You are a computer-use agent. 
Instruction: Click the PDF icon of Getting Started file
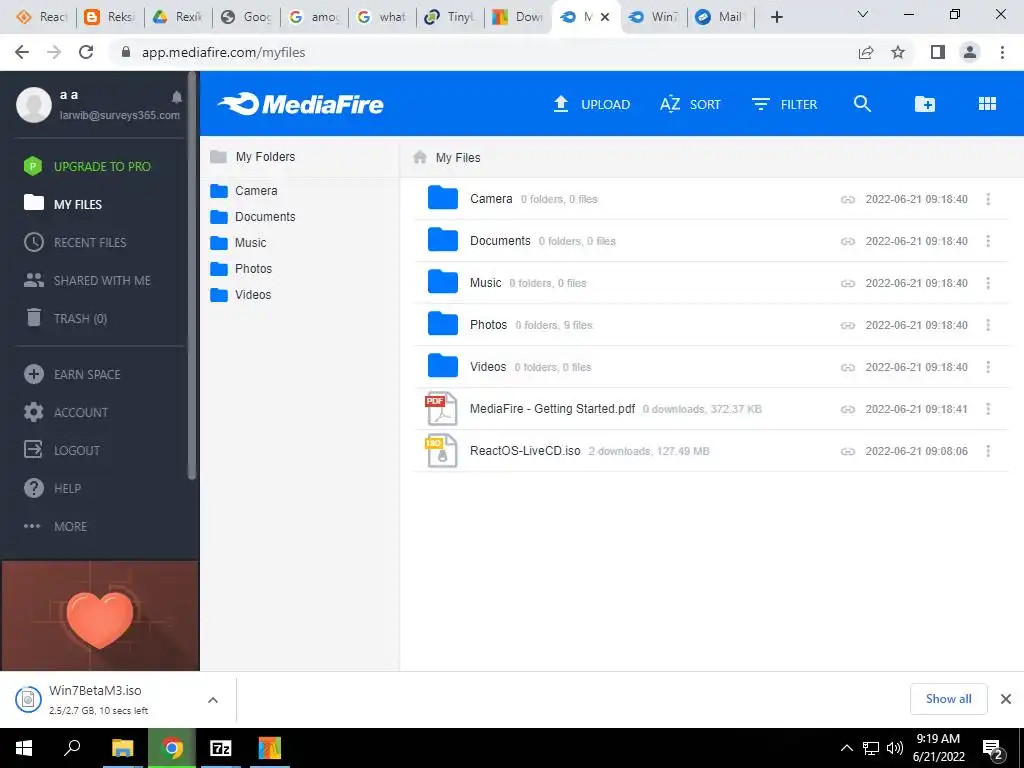point(441,409)
